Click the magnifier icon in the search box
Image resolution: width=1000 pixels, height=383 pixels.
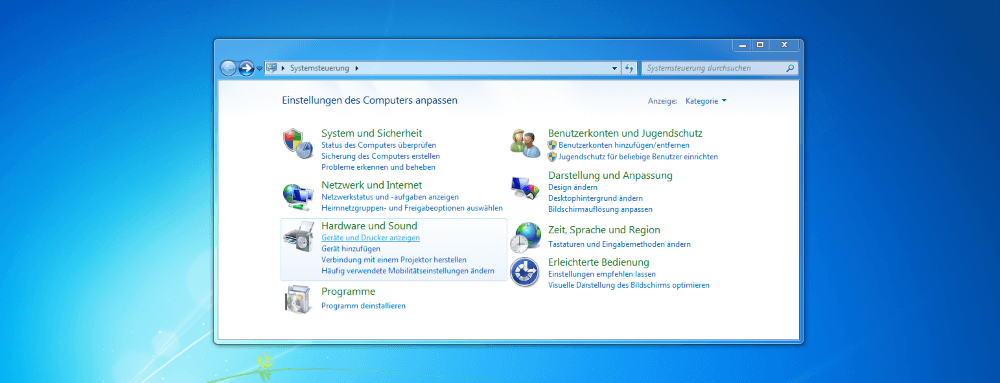coord(790,68)
